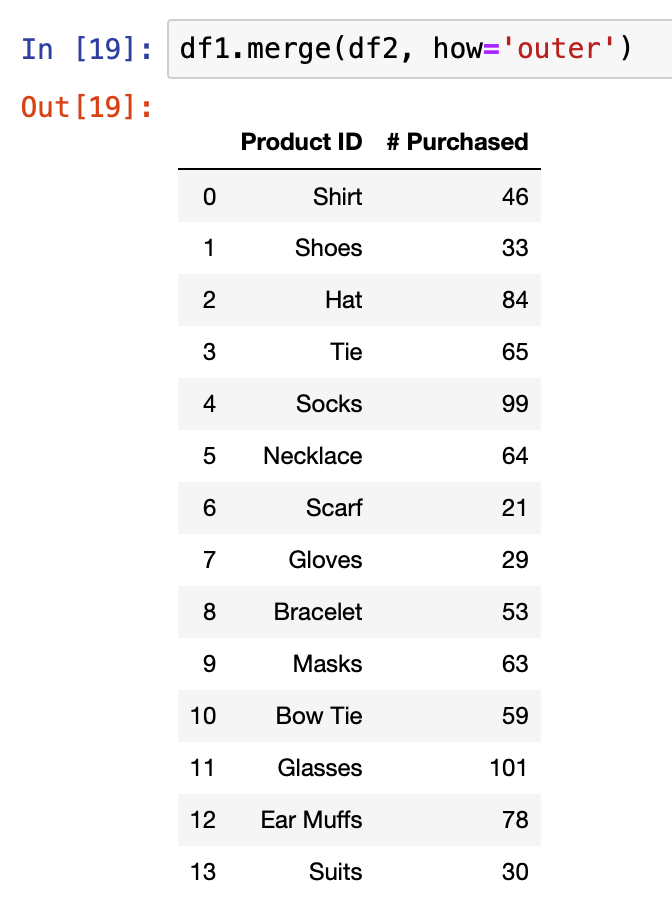Image resolution: width=672 pixels, height=922 pixels.
Task: Select the Socks product cell
Action: coord(329,404)
